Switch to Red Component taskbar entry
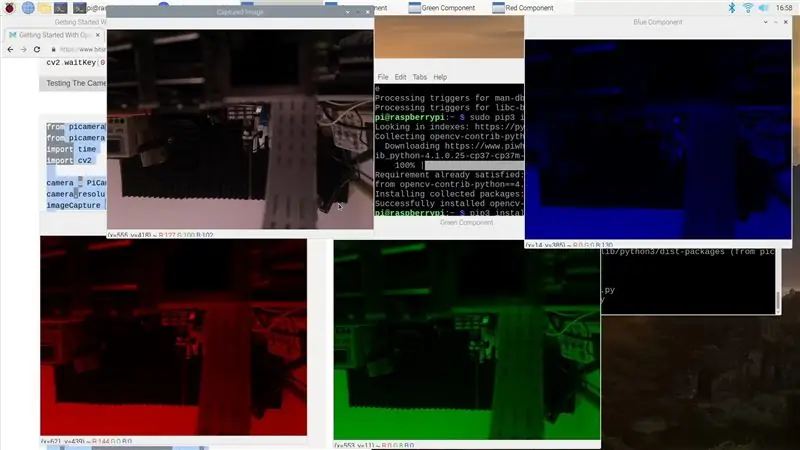Screen dimensions: 800x450 [522, 8]
